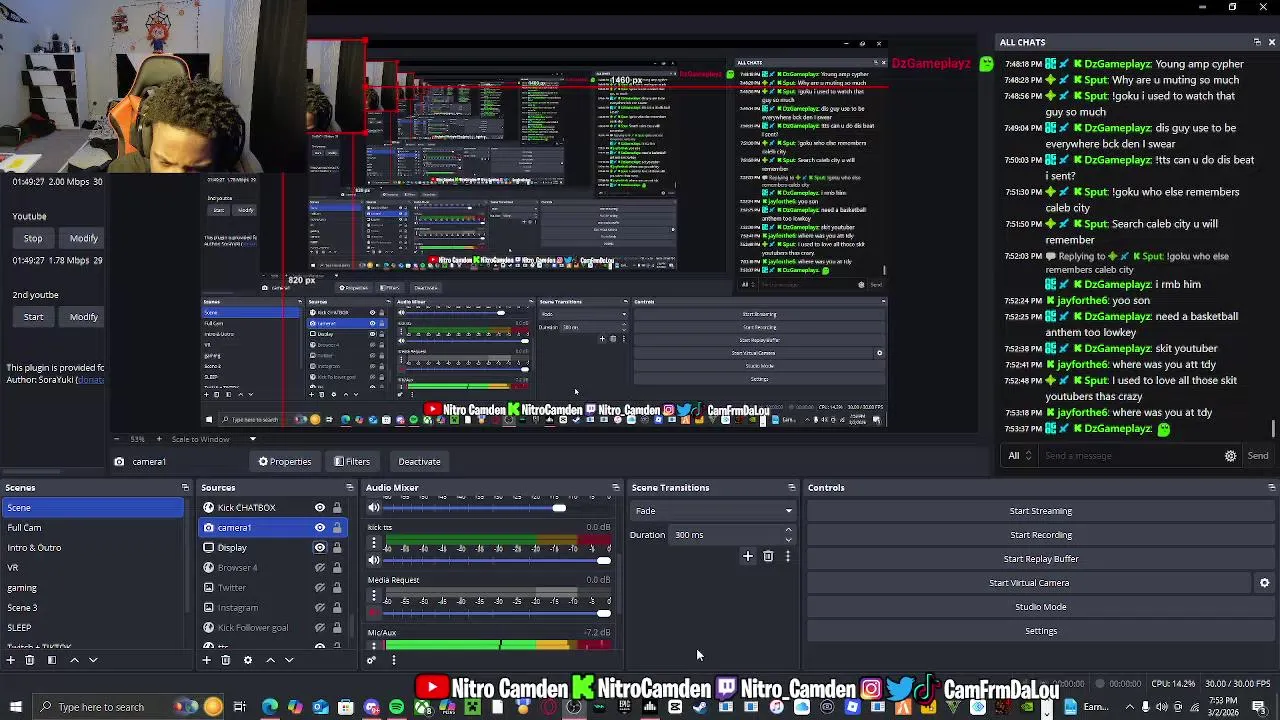Open OBS Settings from Controls
Screen dimensions: 1280x720
pyautogui.click(x=1040, y=631)
